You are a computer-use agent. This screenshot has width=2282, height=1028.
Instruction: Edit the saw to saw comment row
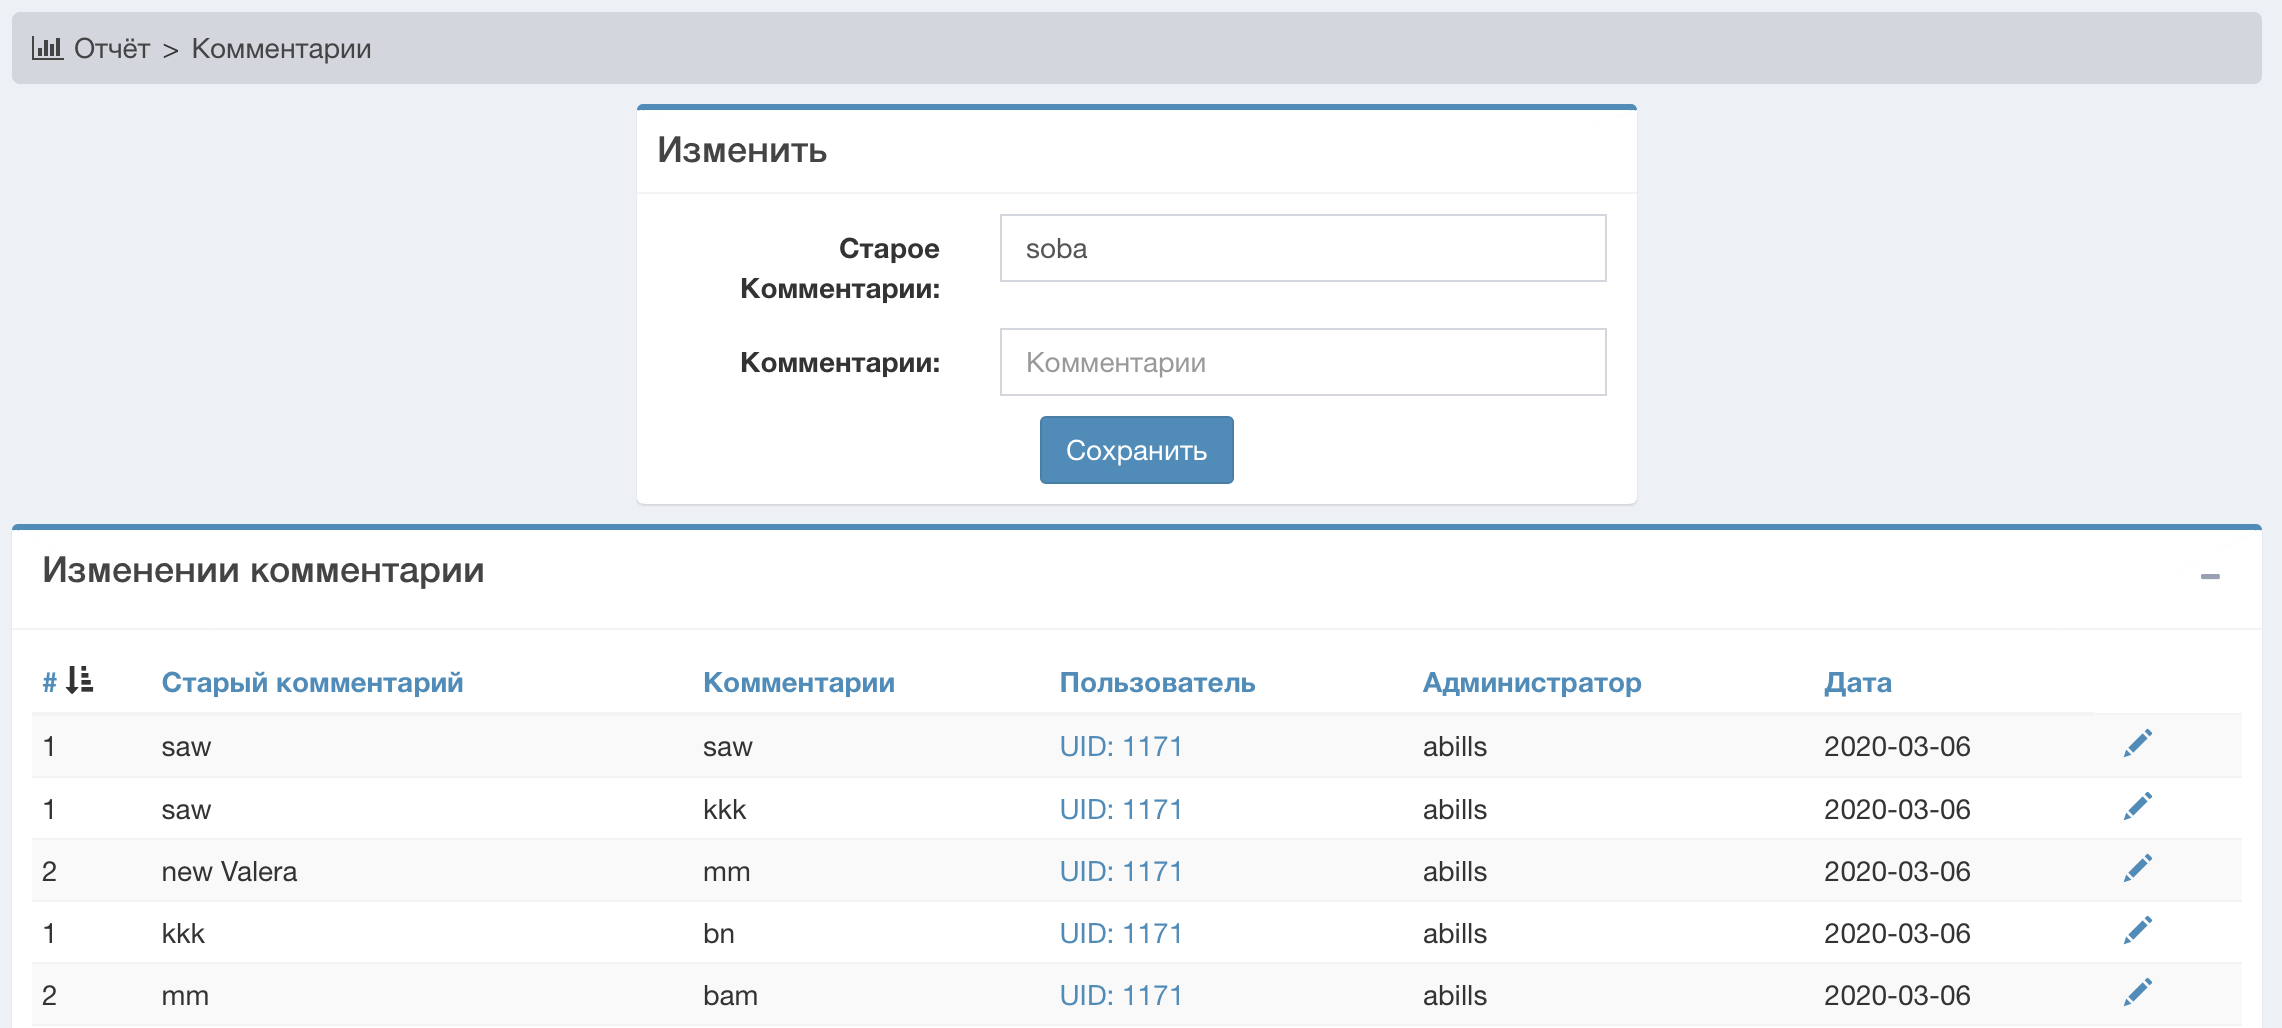(2137, 744)
